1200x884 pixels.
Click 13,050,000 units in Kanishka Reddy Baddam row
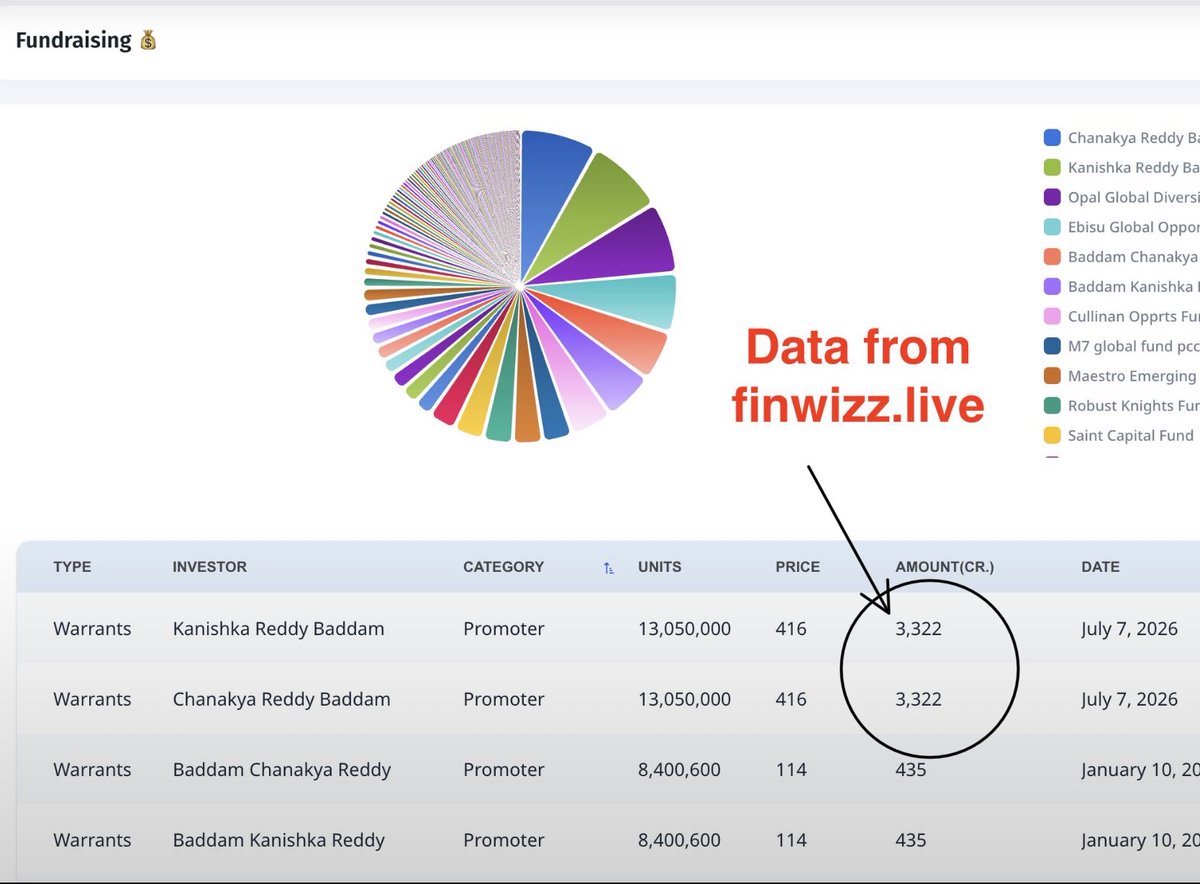(684, 629)
